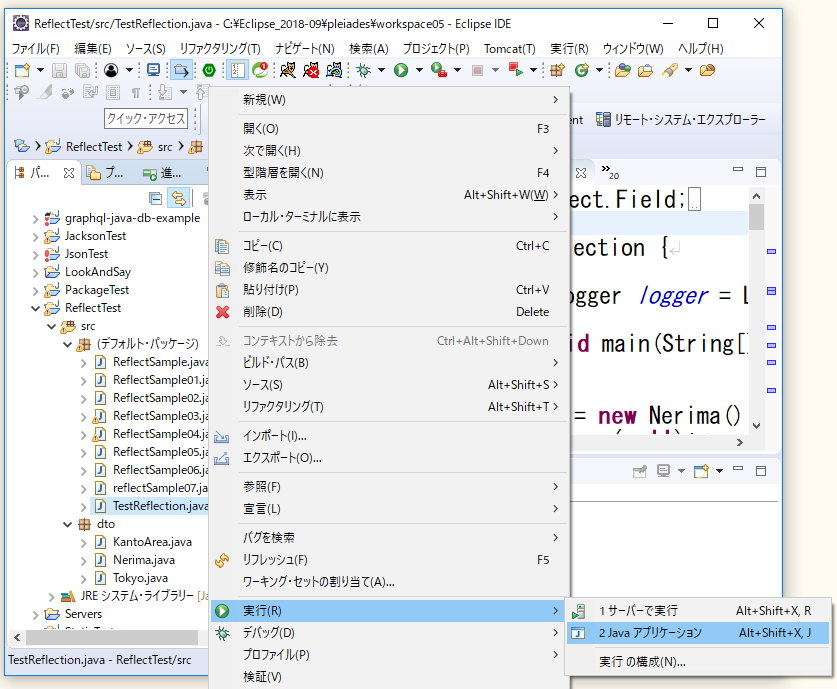This screenshot has width=837, height=689.
Task: Click the Save All toolbar icon
Action: (x=82, y=70)
